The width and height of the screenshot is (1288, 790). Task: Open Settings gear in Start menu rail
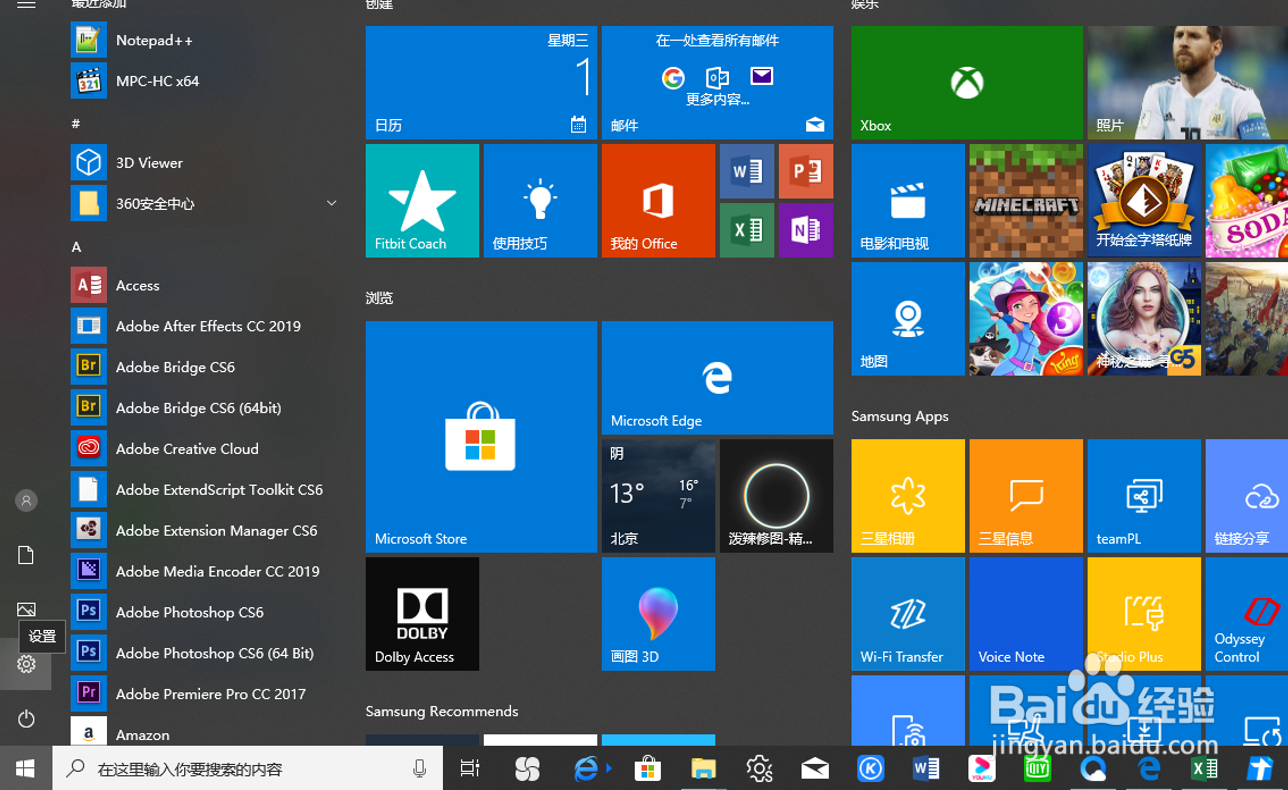click(x=26, y=664)
